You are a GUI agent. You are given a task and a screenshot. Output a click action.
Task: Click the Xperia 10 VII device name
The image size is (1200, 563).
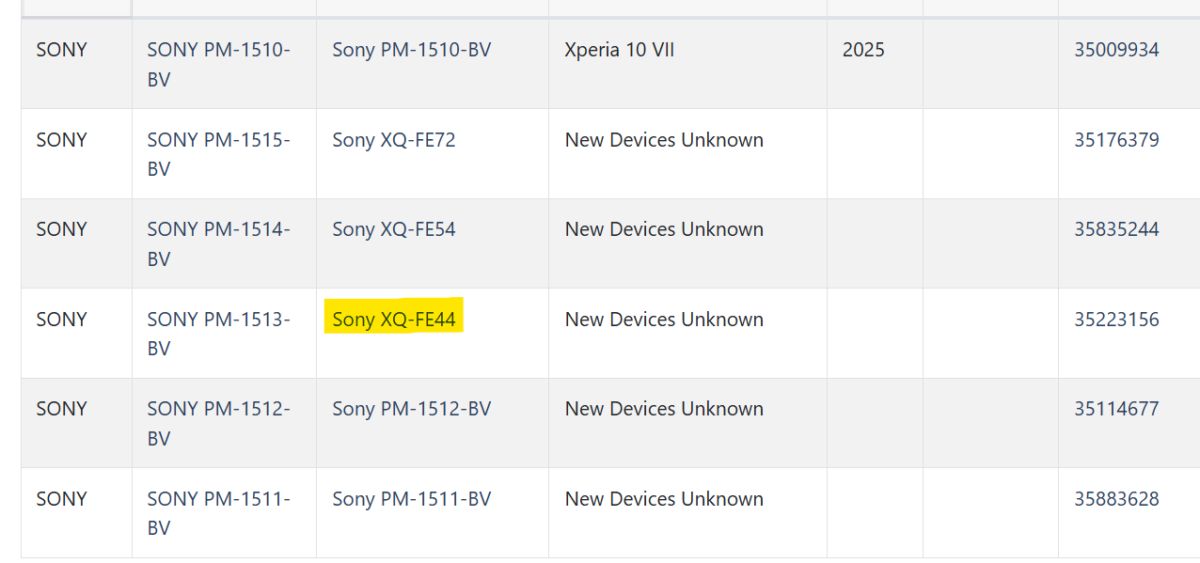(619, 50)
